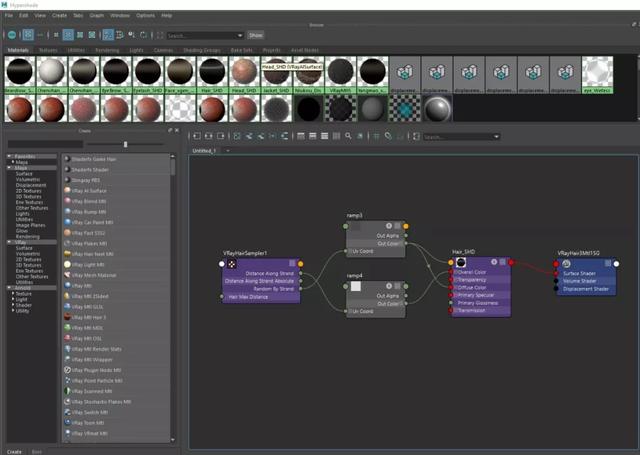Toggle view mode square on Hair_SHD node

[x=502, y=262]
